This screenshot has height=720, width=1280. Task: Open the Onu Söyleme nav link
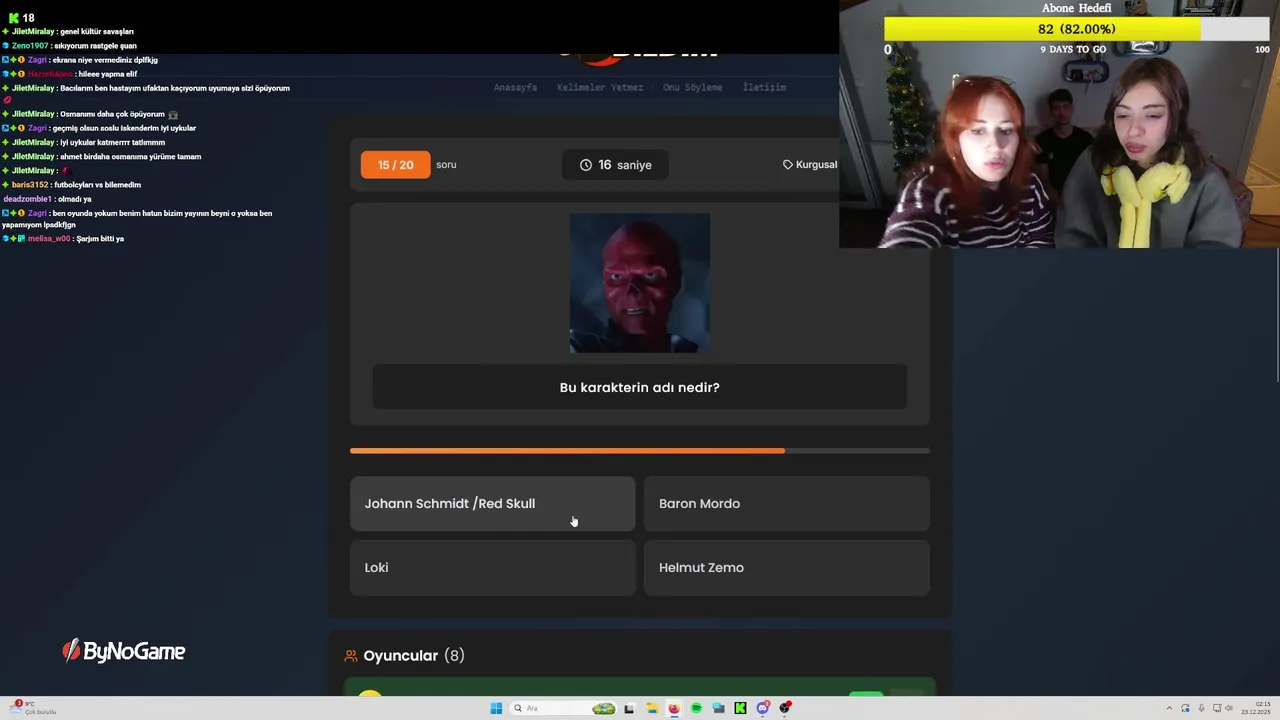(x=692, y=87)
